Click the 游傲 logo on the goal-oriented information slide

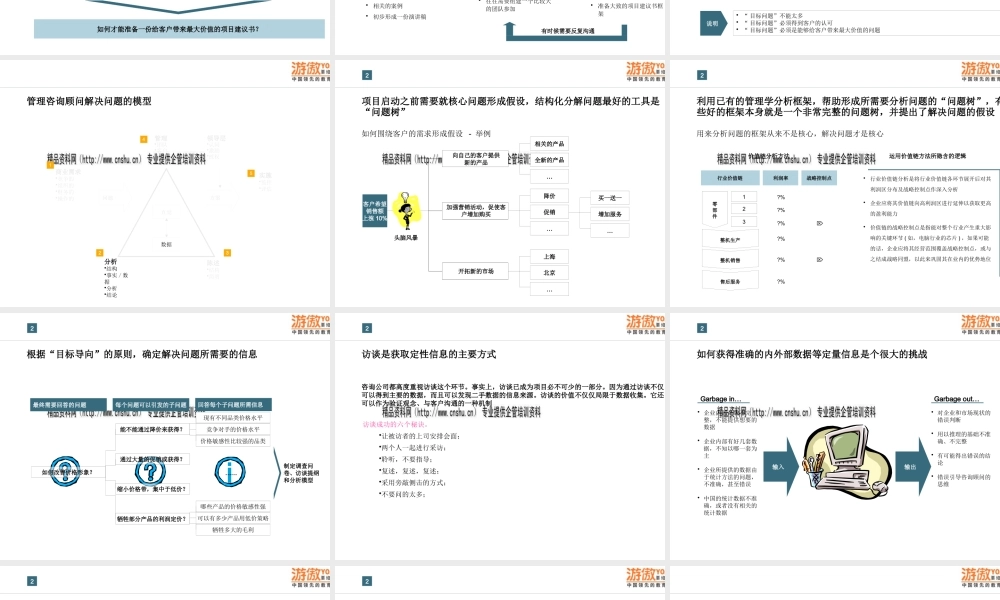click(311, 324)
